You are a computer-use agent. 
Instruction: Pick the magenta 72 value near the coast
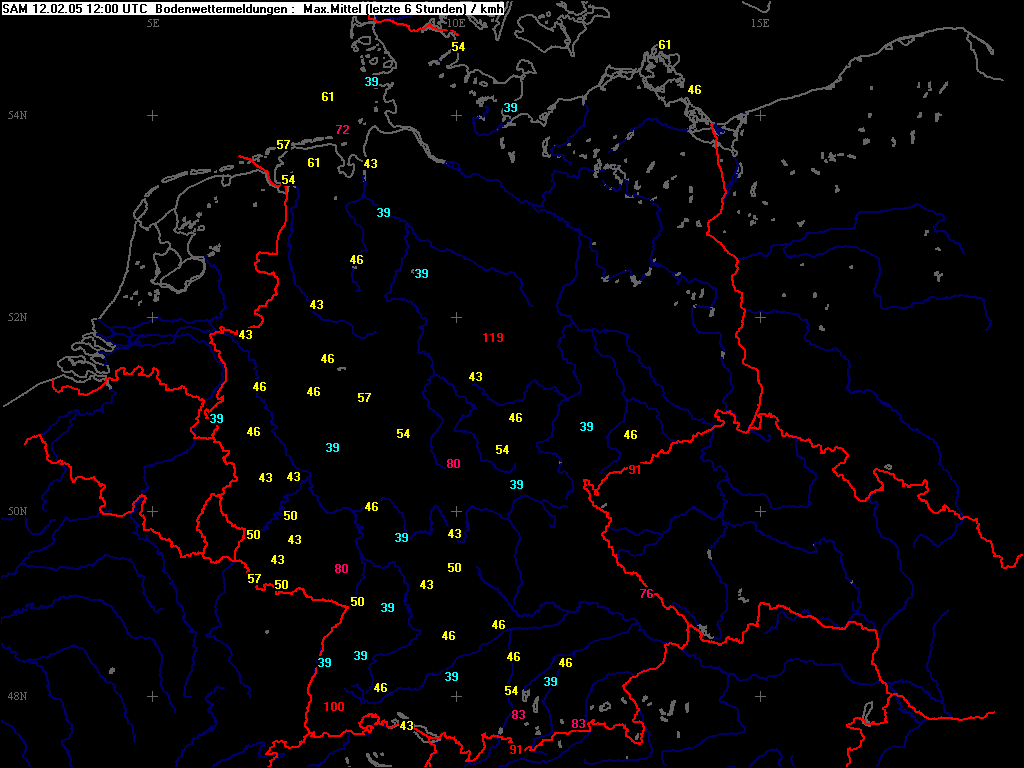[343, 130]
